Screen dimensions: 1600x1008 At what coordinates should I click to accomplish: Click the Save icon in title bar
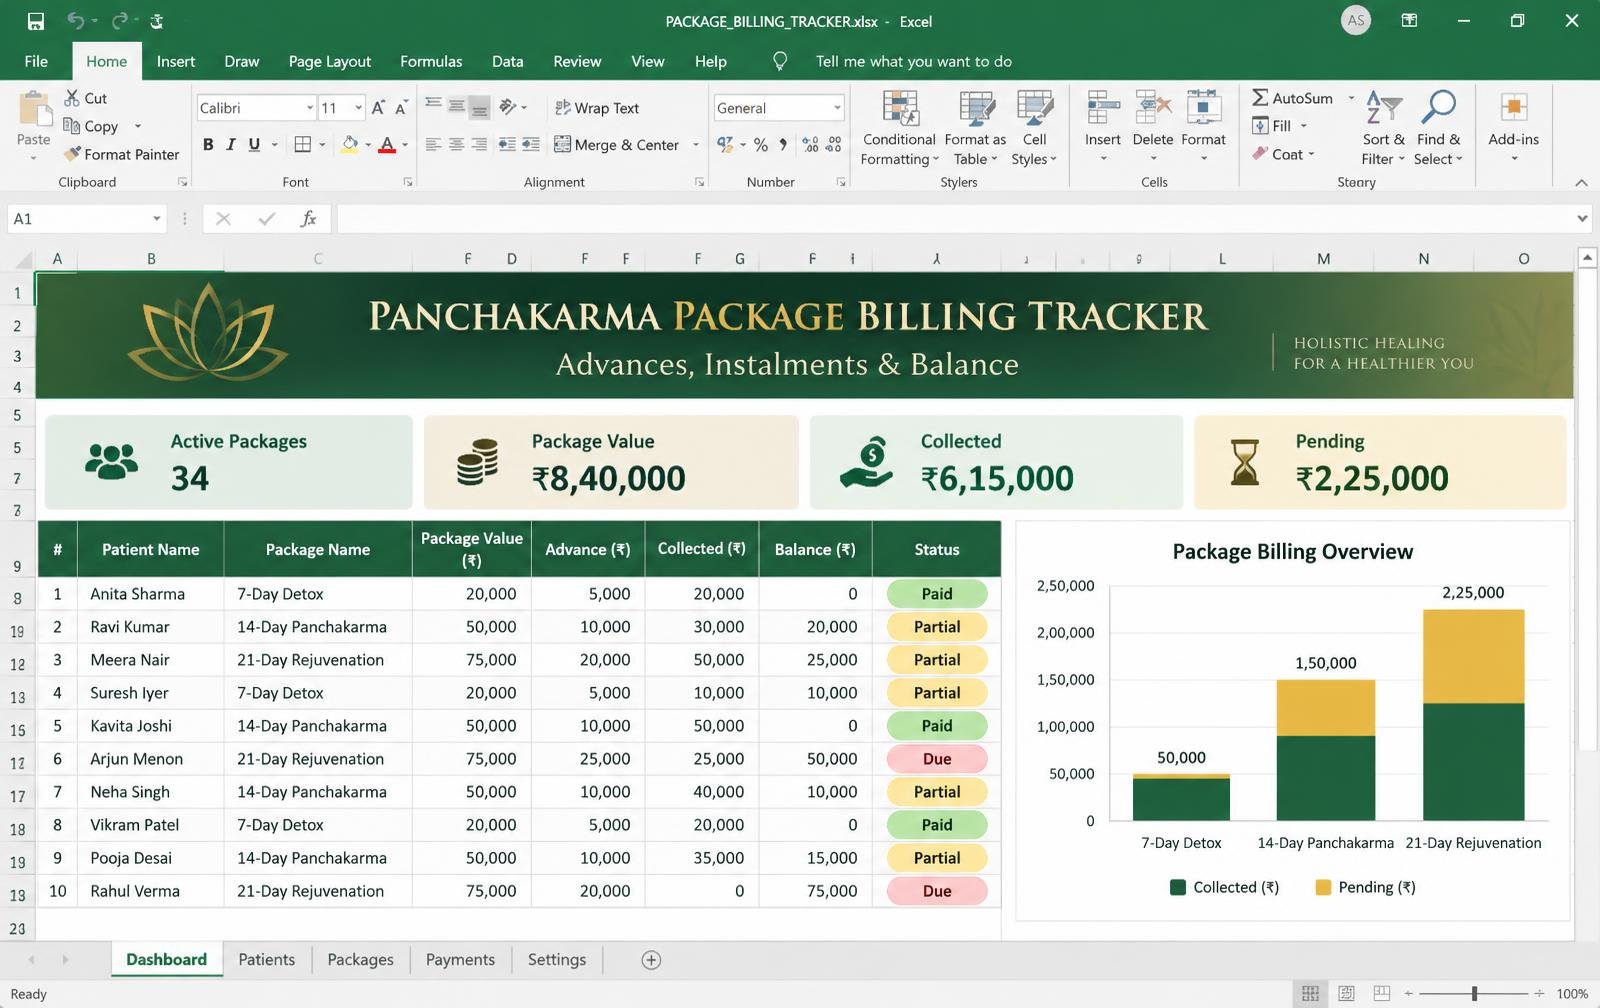point(36,21)
